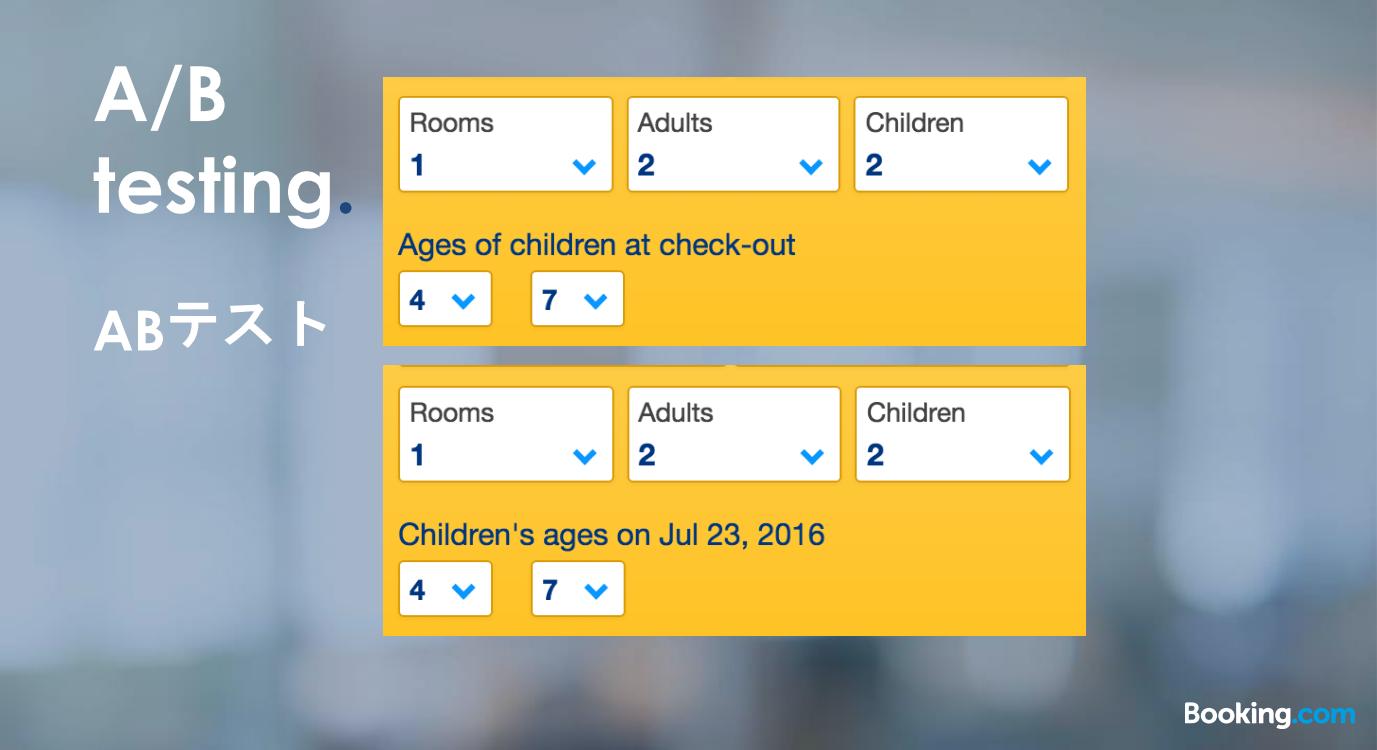Click the chevron beside age 7 under check-out label

(x=595, y=300)
